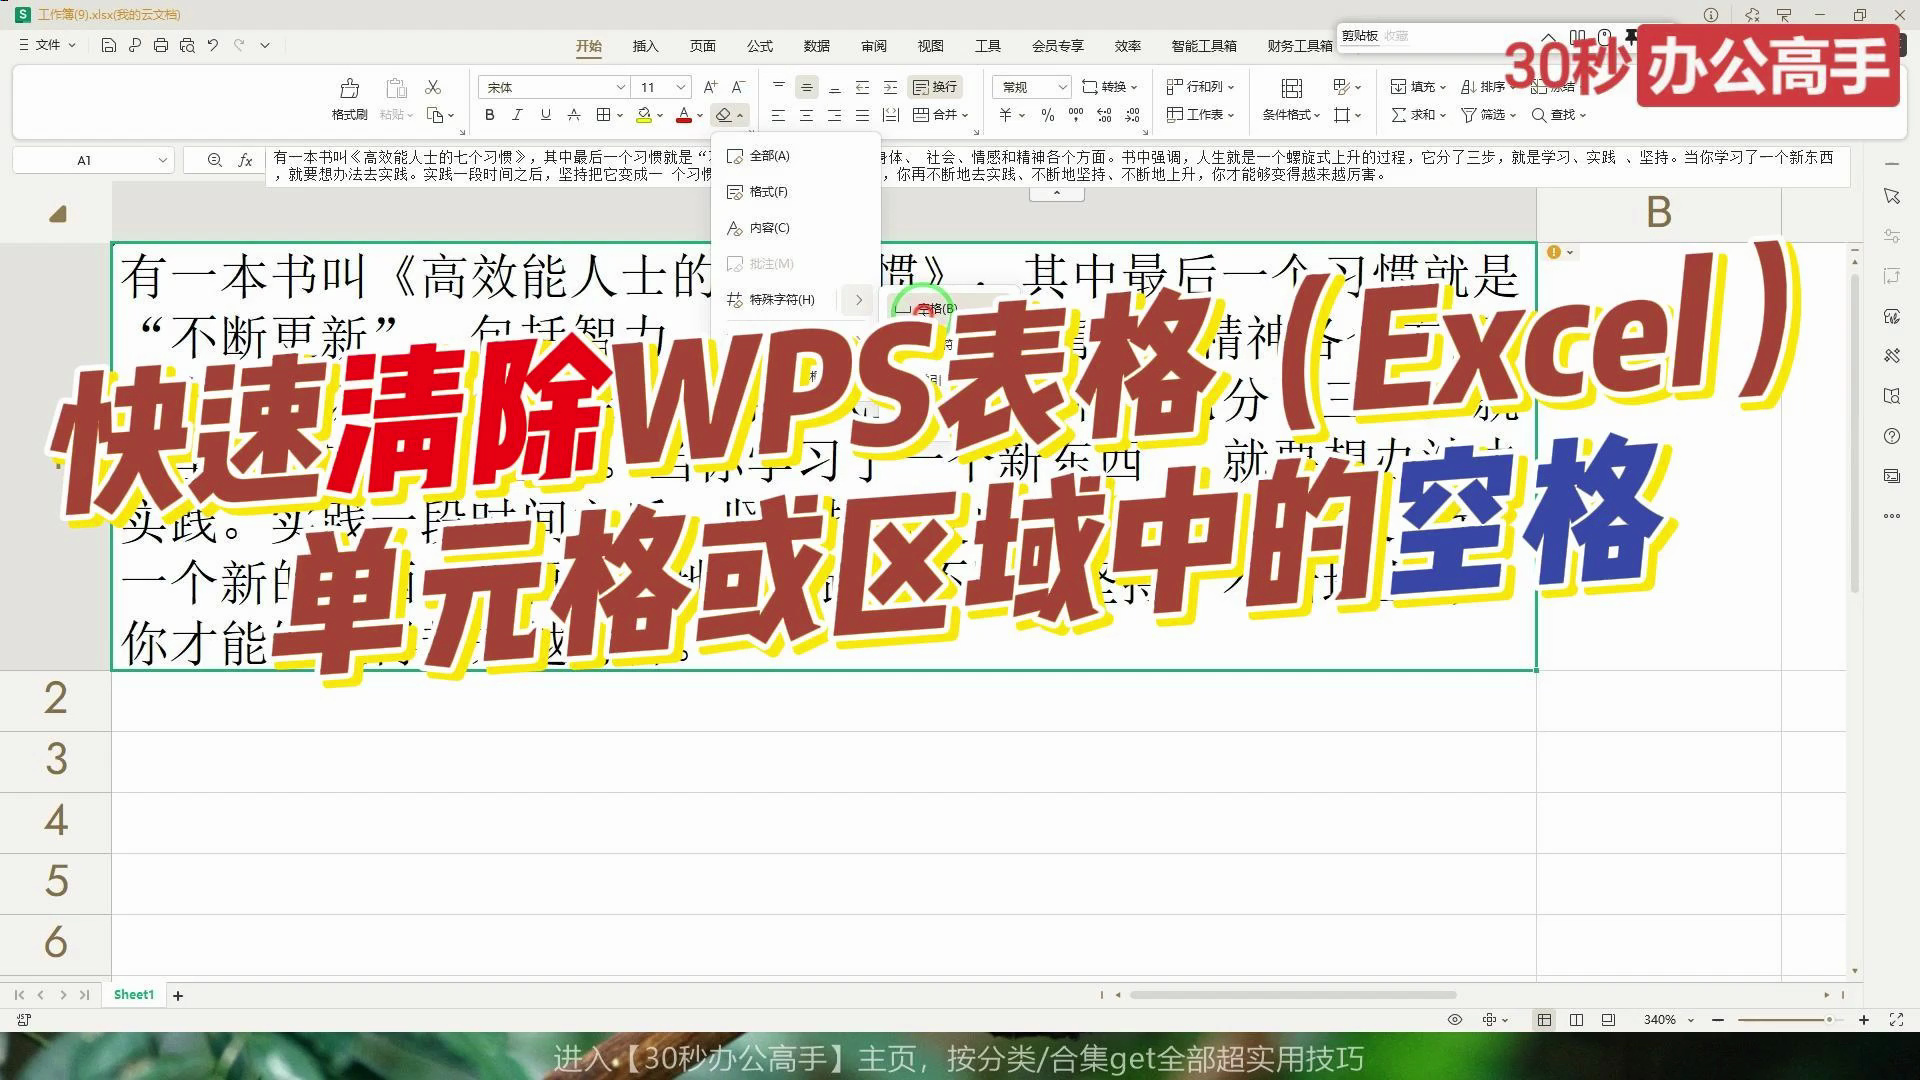Click the Clear eraser icon
Image resolution: width=1920 pixels, height=1080 pixels.
click(724, 115)
